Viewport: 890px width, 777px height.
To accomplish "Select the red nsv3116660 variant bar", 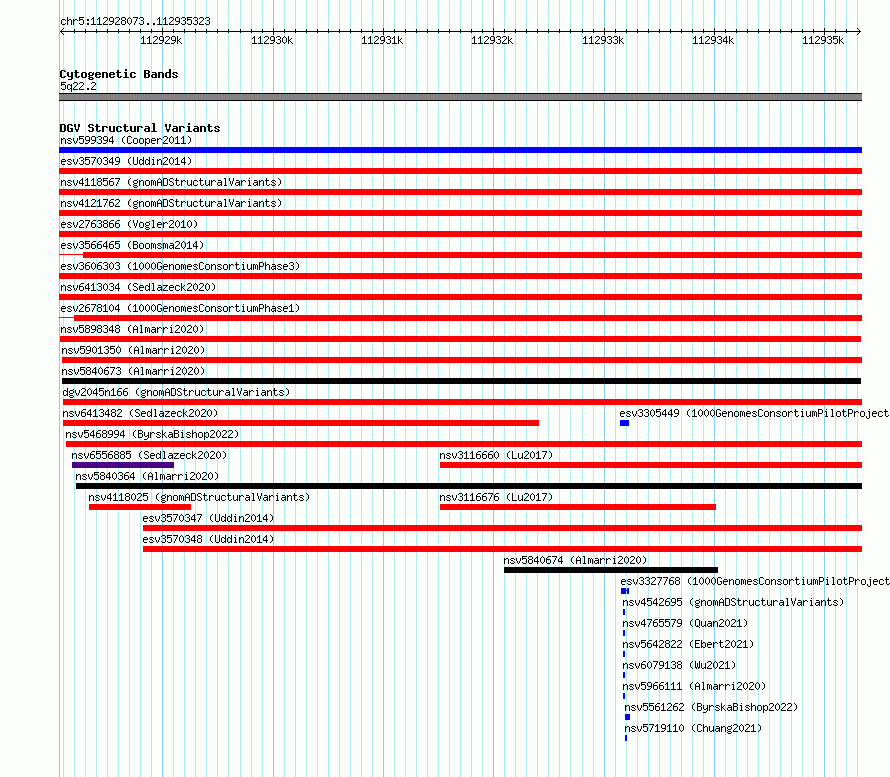I will (651, 465).
